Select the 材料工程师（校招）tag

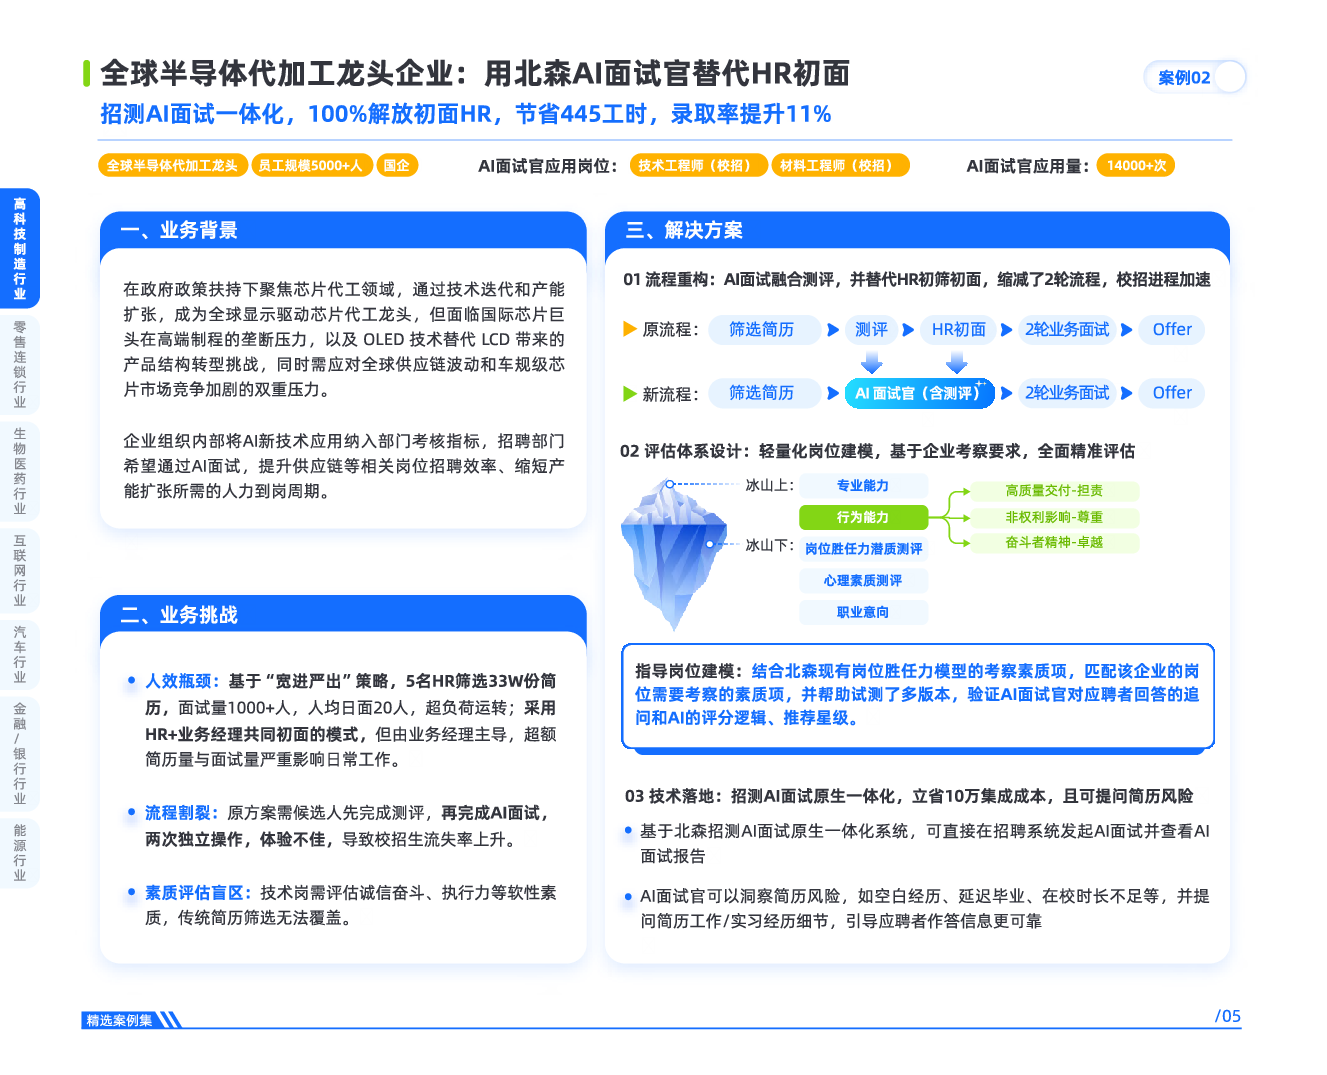(x=840, y=165)
